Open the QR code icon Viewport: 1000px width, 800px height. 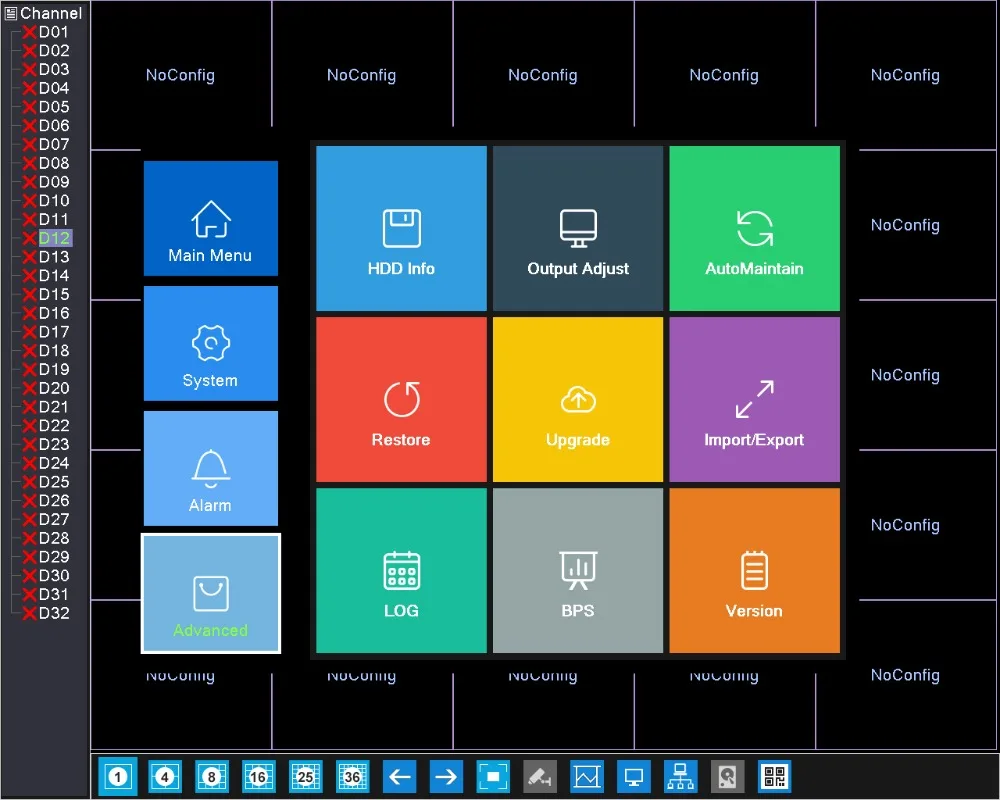click(x=774, y=776)
